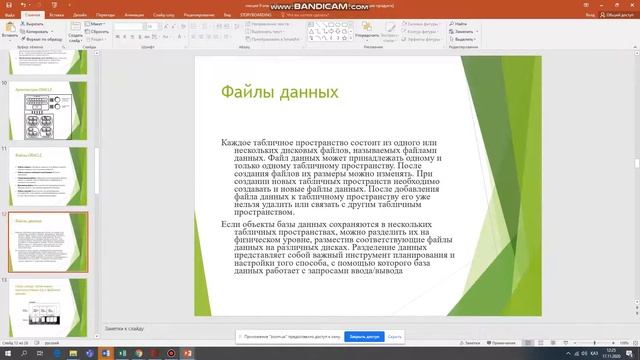640x360 pixels.
Task: Open Select (Выделить) dropdown
Action: click(x=462, y=39)
